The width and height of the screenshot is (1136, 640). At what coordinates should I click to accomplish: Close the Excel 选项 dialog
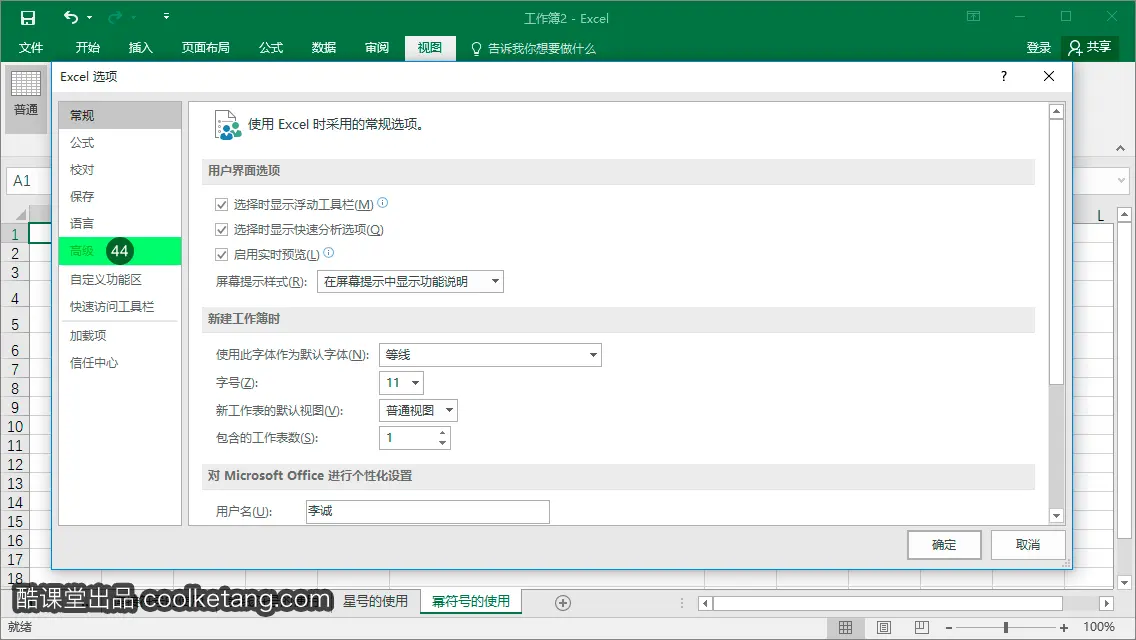[1048, 76]
